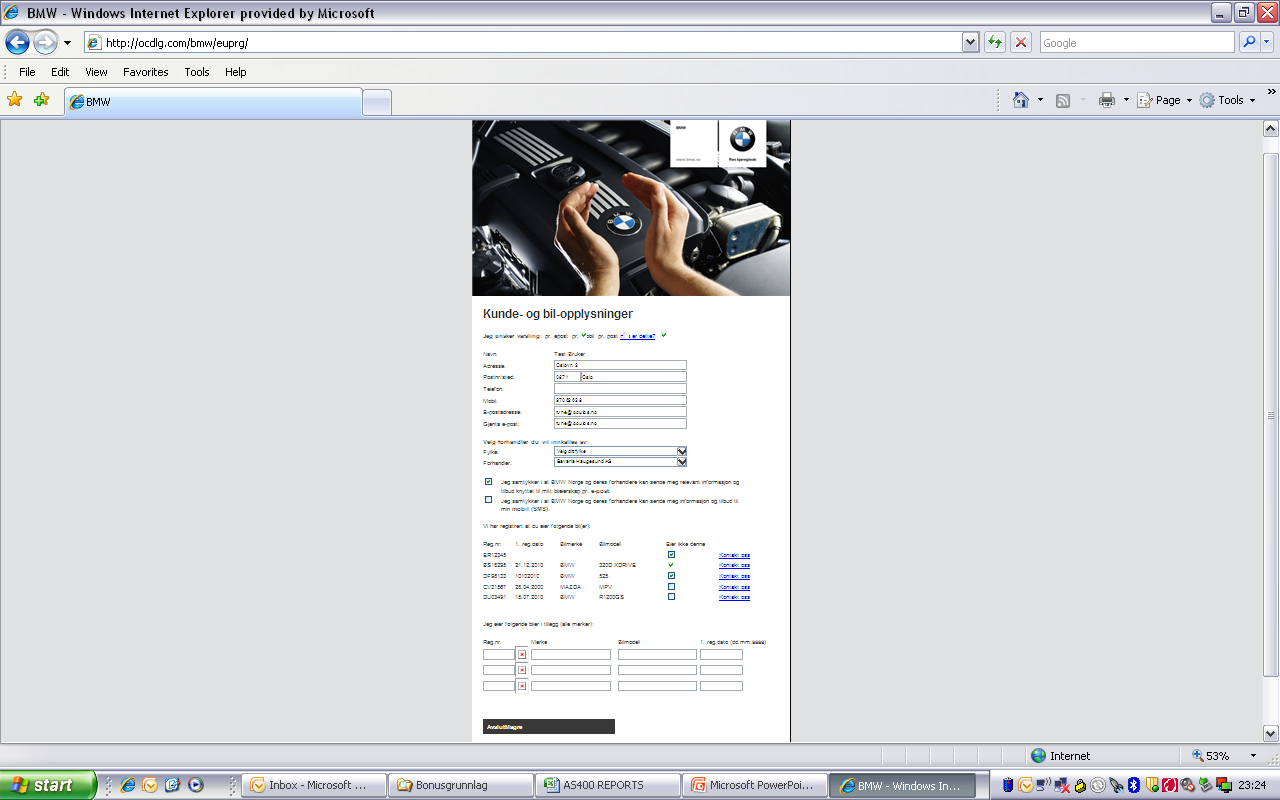Image resolution: width=1280 pixels, height=800 pixels.
Task: Open the Edit menu
Action: coord(60,72)
